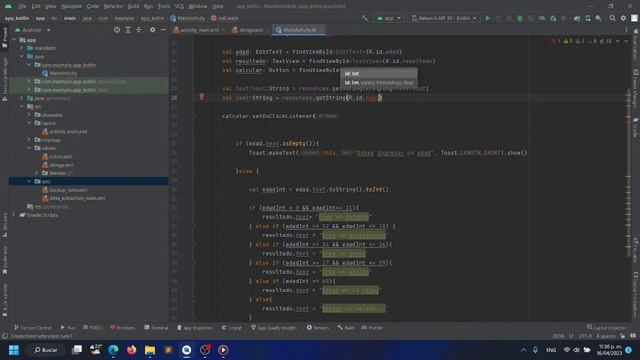The width and height of the screenshot is (640, 360).
Task: Click the error lightbulb in editor gutter
Action: pyautogui.click(x=202, y=97)
